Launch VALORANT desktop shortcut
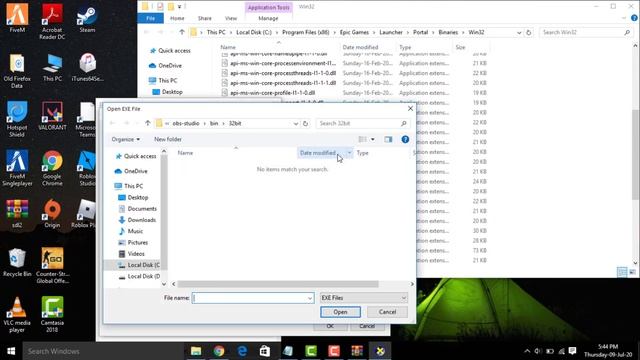 pos(52,116)
